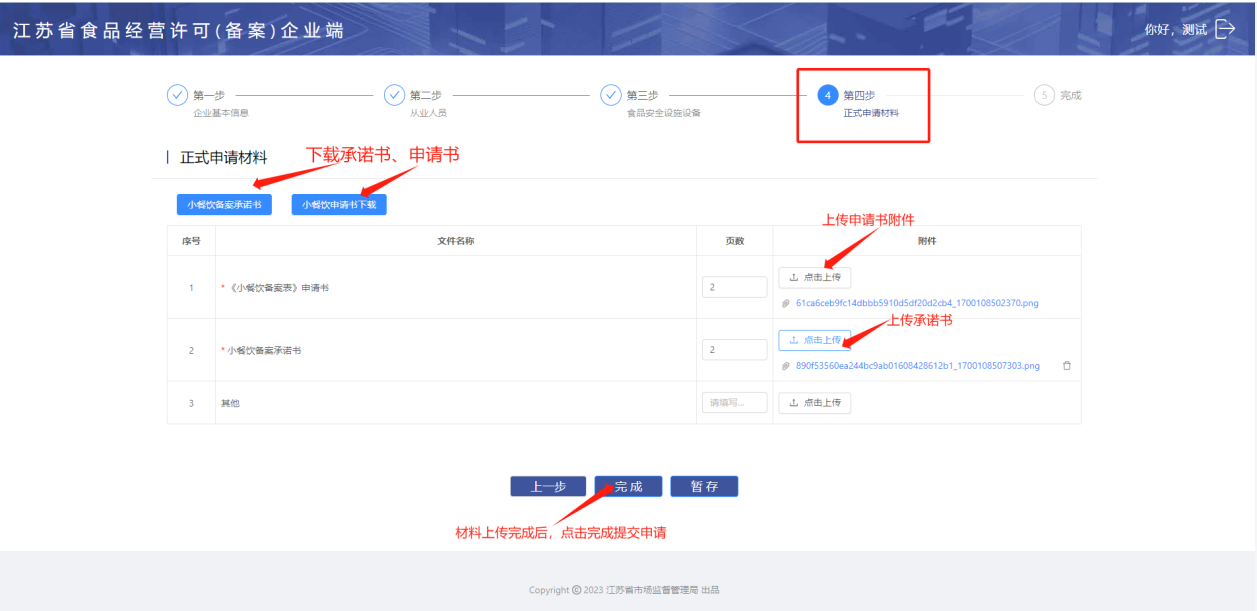The height and width of the screenshot is (611, 1257).
Task: Click the empty 页数 field for 其他
Action: click(x=734, y=403)
